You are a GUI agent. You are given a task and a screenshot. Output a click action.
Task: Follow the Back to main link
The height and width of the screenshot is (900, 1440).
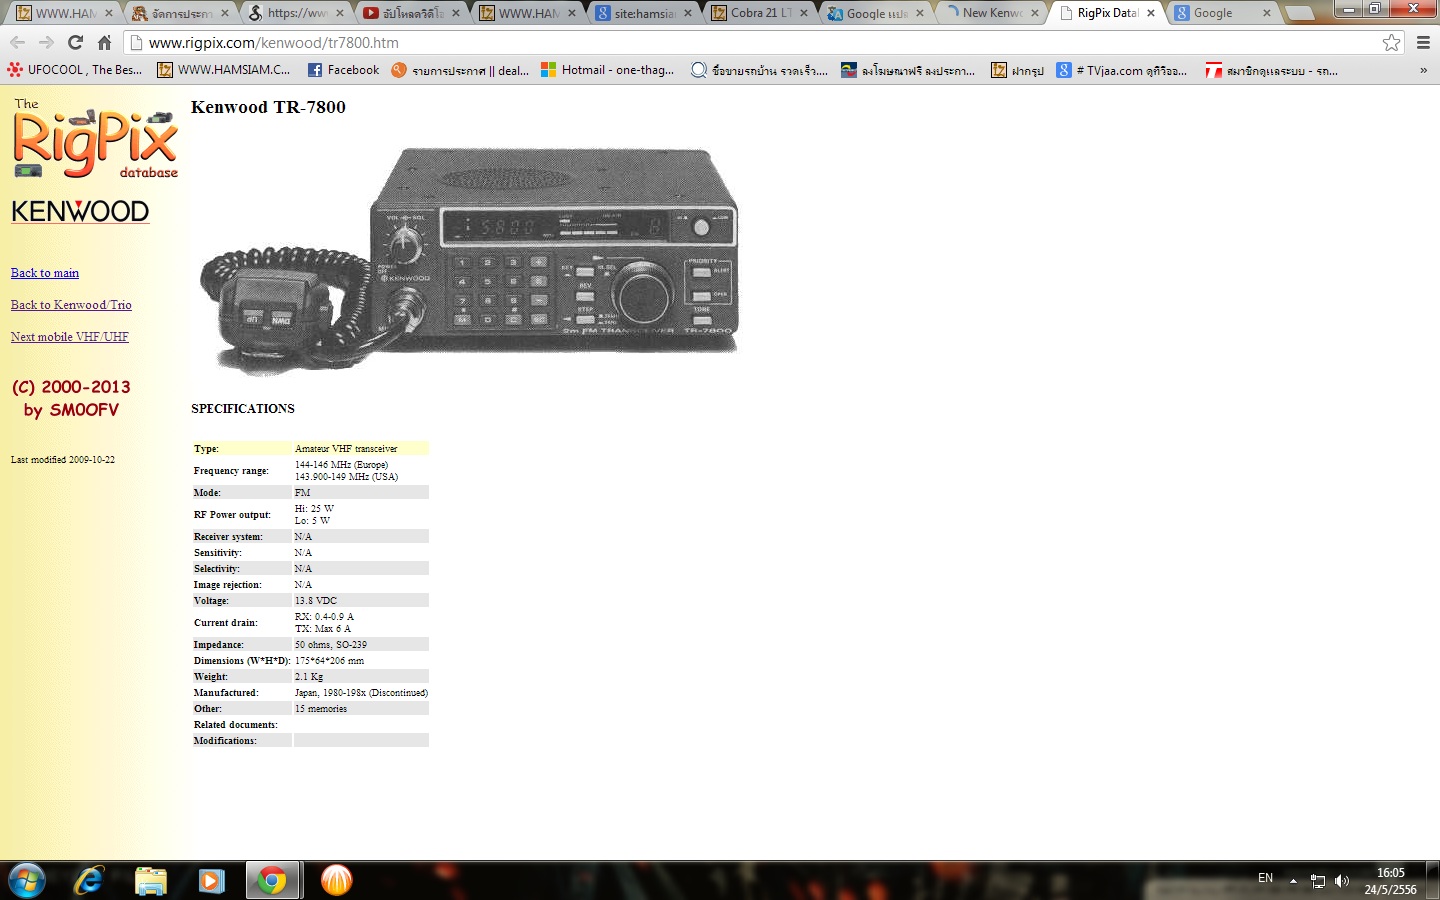click(x=45, y=273)
